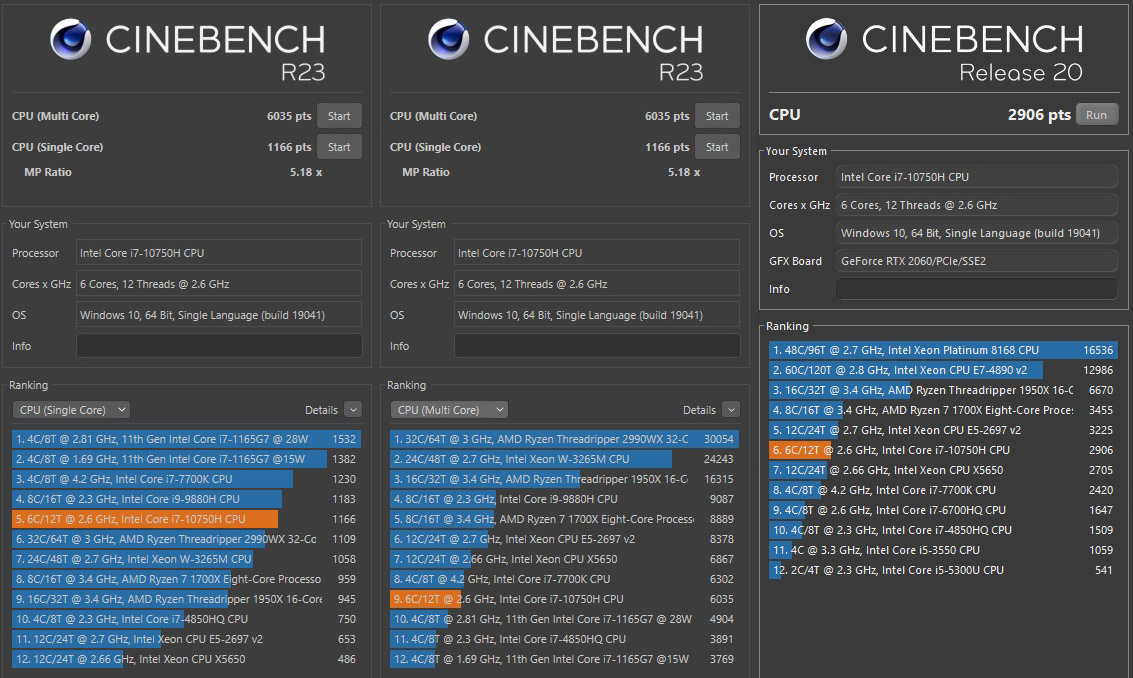This screenshot has width=1133, height=678.
Task: Click the Info field in the left R23 window
Action: 219,346
